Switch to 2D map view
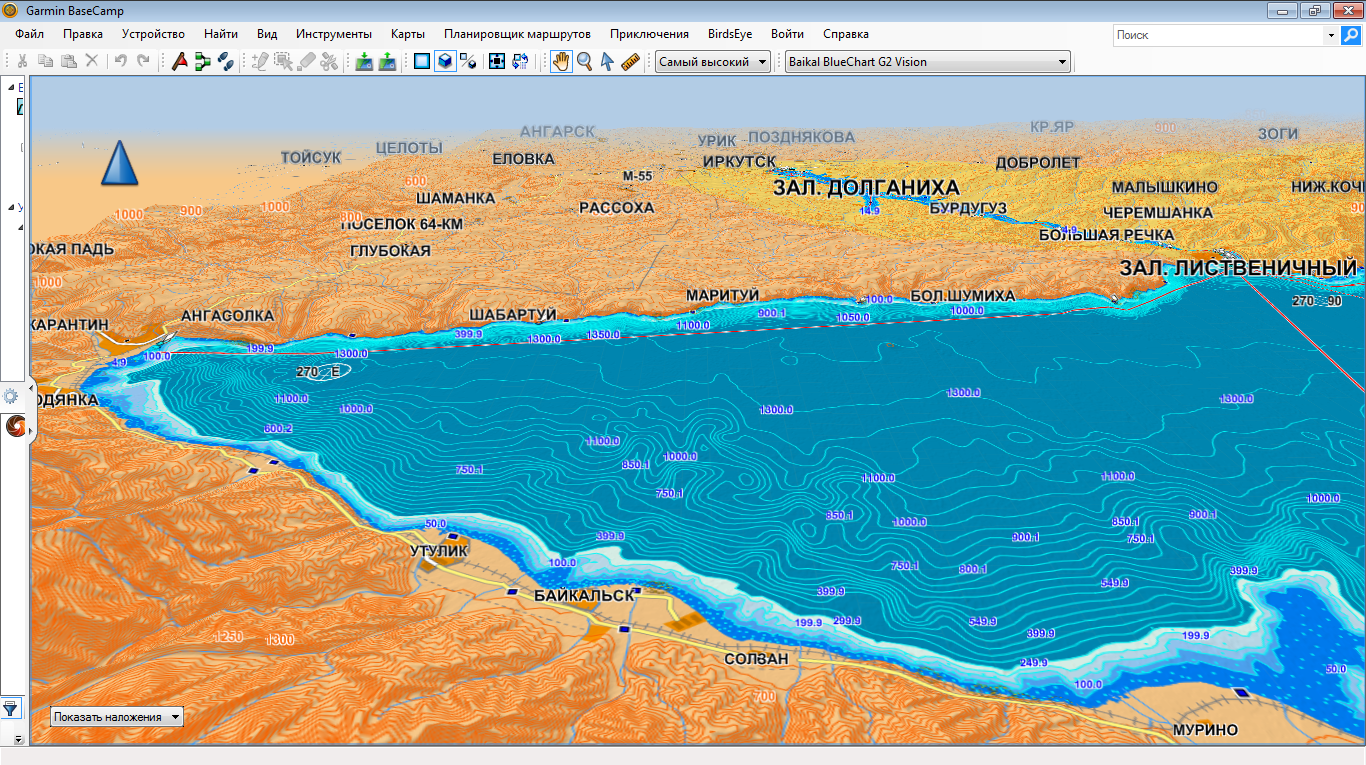The width and height of the screenshot is (1366, 765). pyautogui.click(x=422, y=61)
